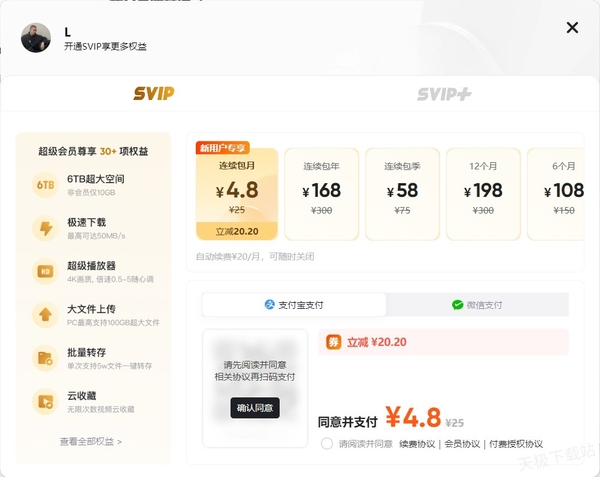Viewport: 600px width, 477px height.
Task: Open 查看全部权益 link
Action: pyautogui.click(x=91, y=442)
